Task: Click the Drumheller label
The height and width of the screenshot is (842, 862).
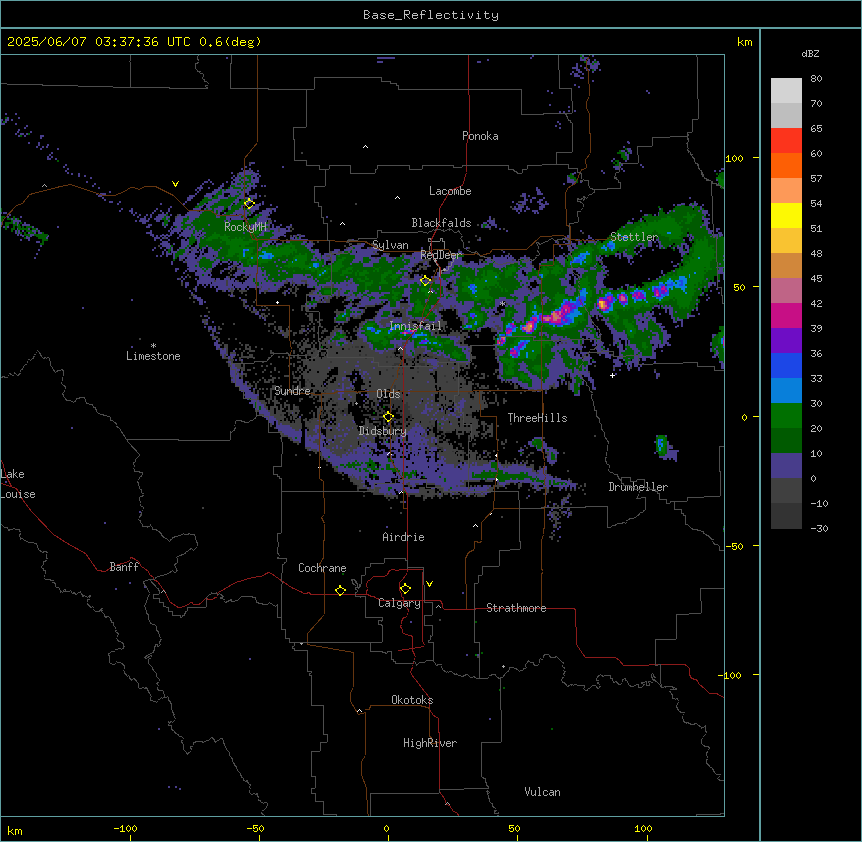Action: pos(638,487)
